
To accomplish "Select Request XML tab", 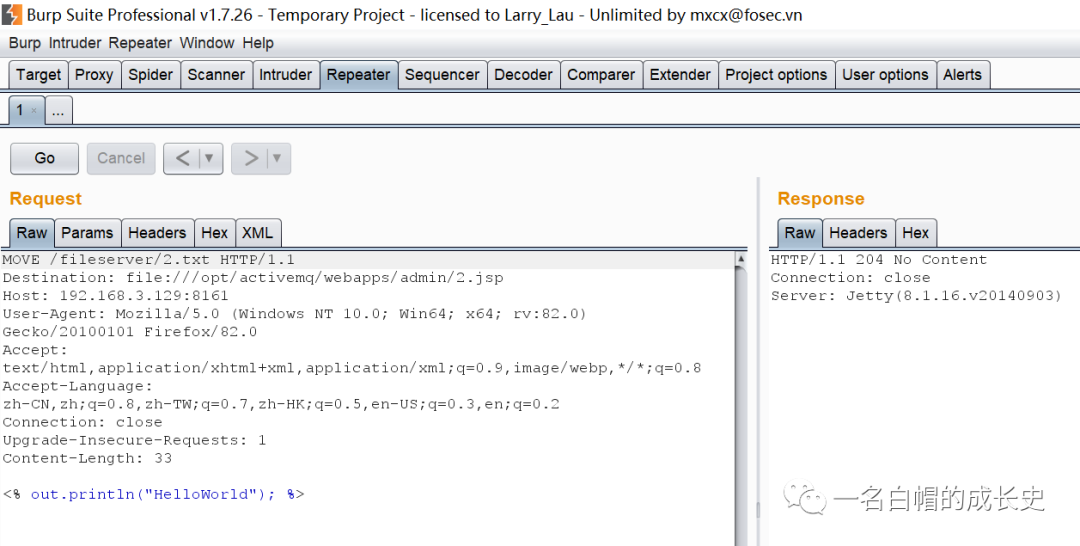I will (x=258, y=233).
